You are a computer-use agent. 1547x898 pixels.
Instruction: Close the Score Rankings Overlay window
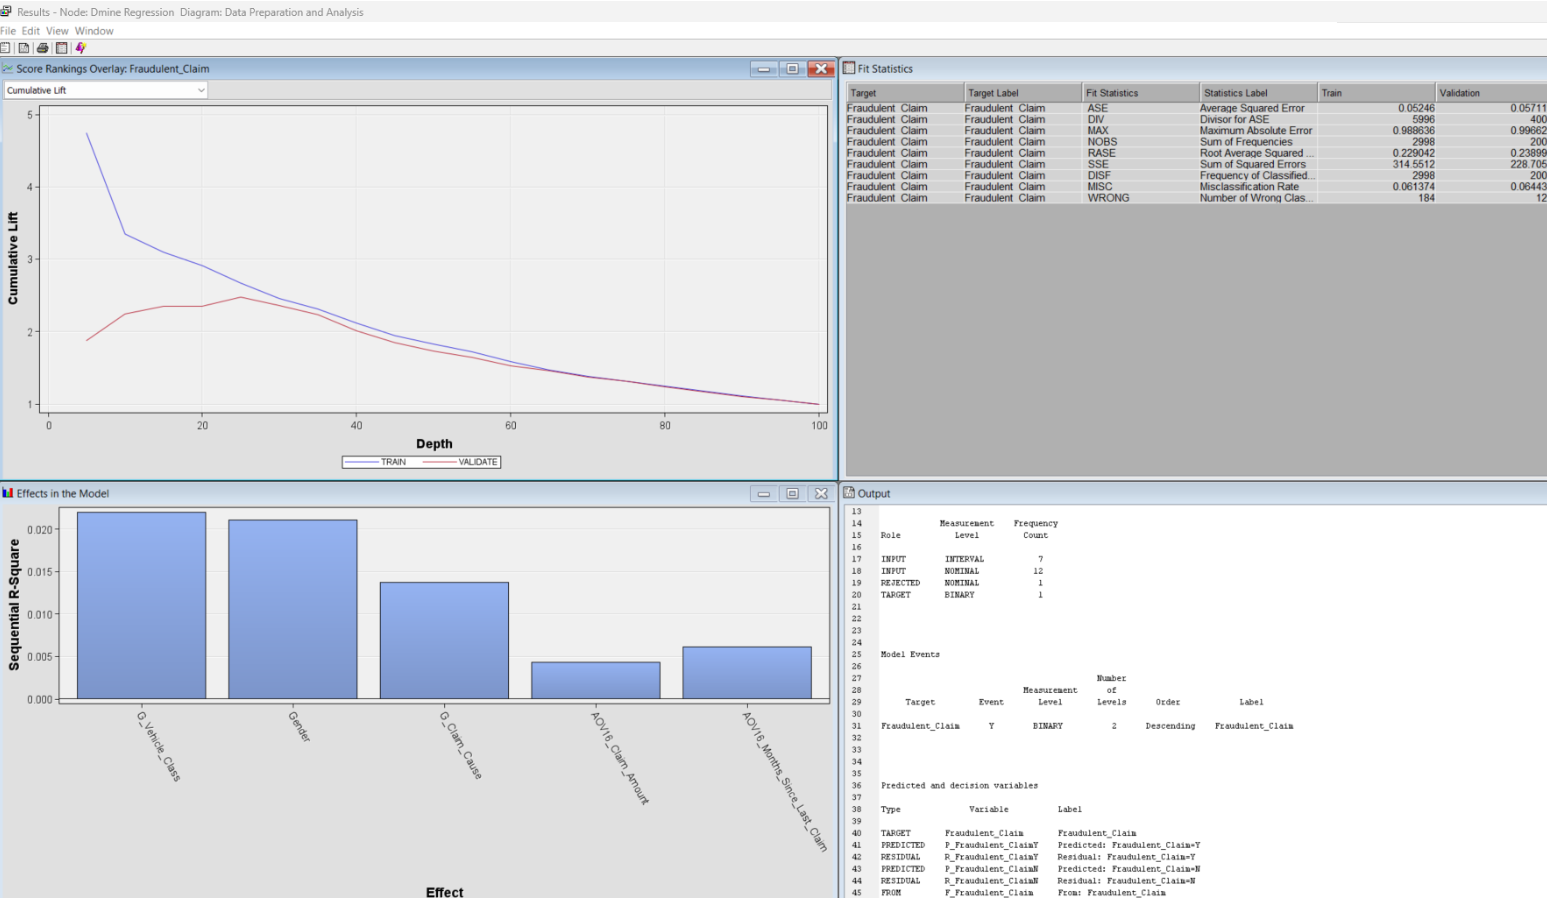[x=821, y=69]
